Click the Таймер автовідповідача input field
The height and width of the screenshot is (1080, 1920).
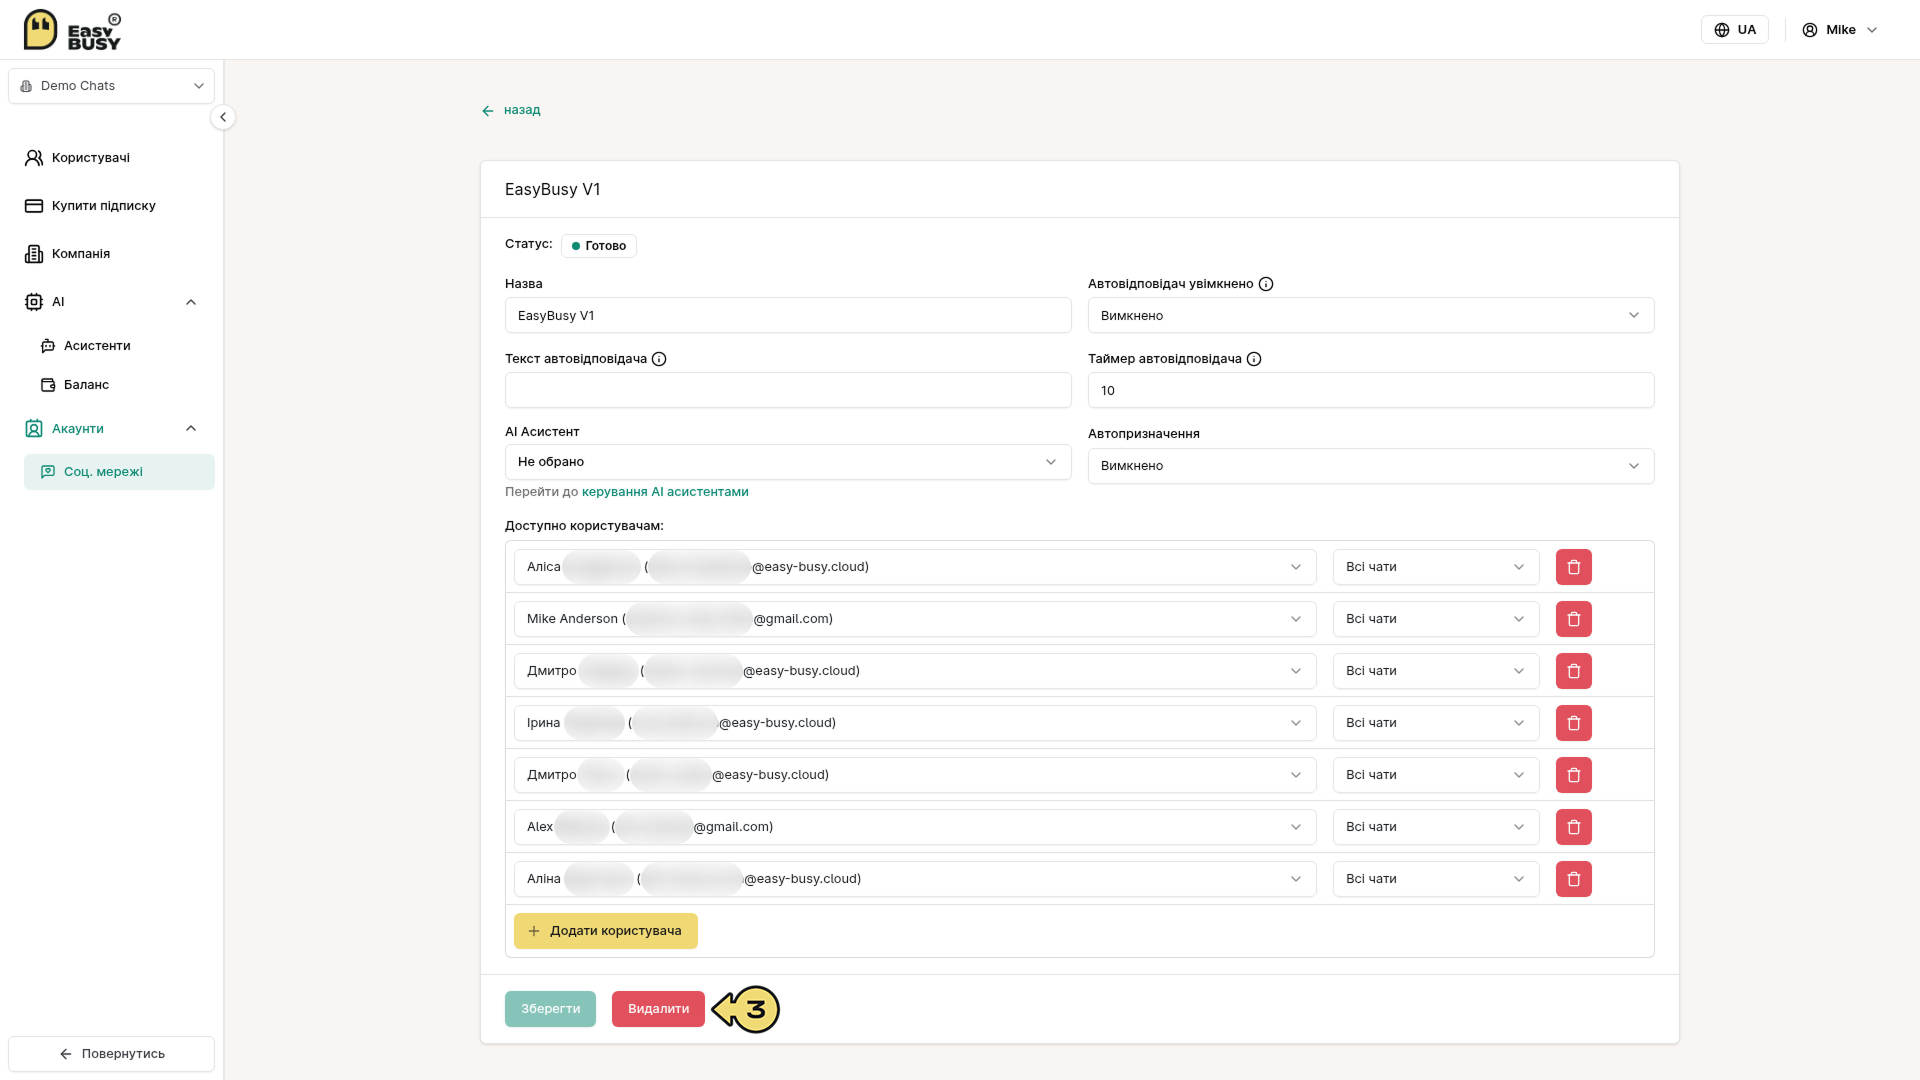pos(1371,390)
